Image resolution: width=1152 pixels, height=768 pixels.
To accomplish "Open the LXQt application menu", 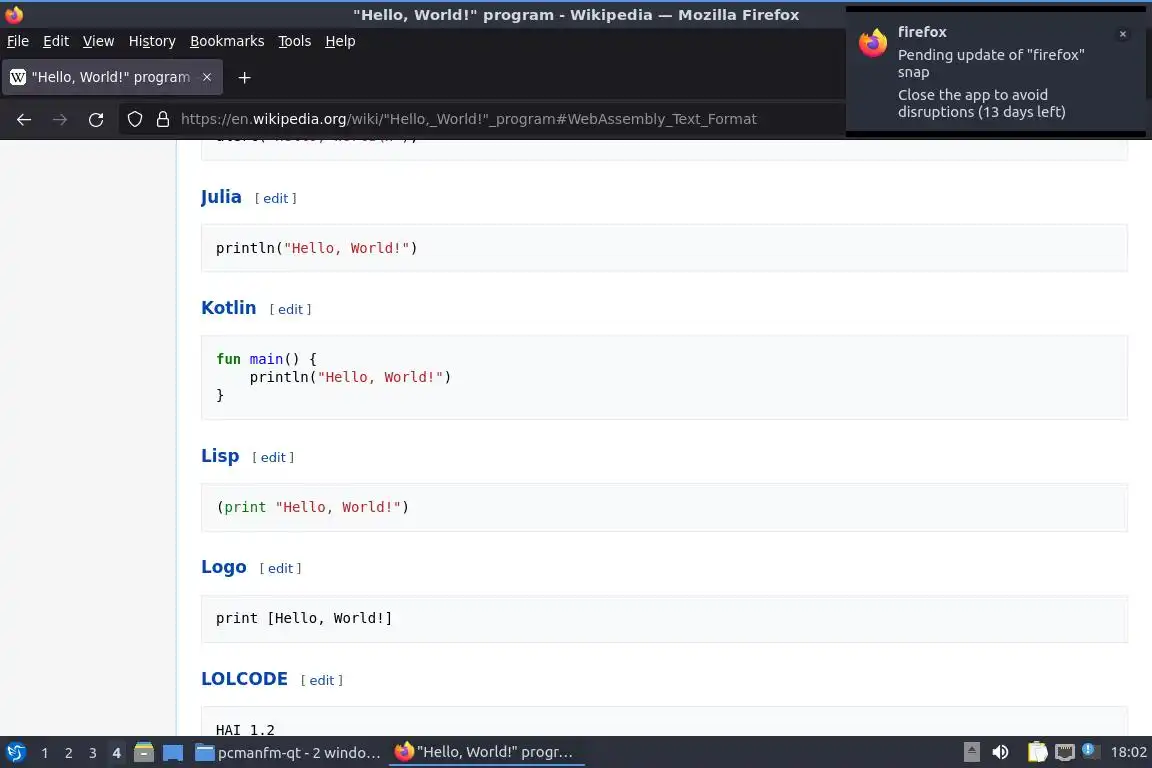I will coord(16,753).
